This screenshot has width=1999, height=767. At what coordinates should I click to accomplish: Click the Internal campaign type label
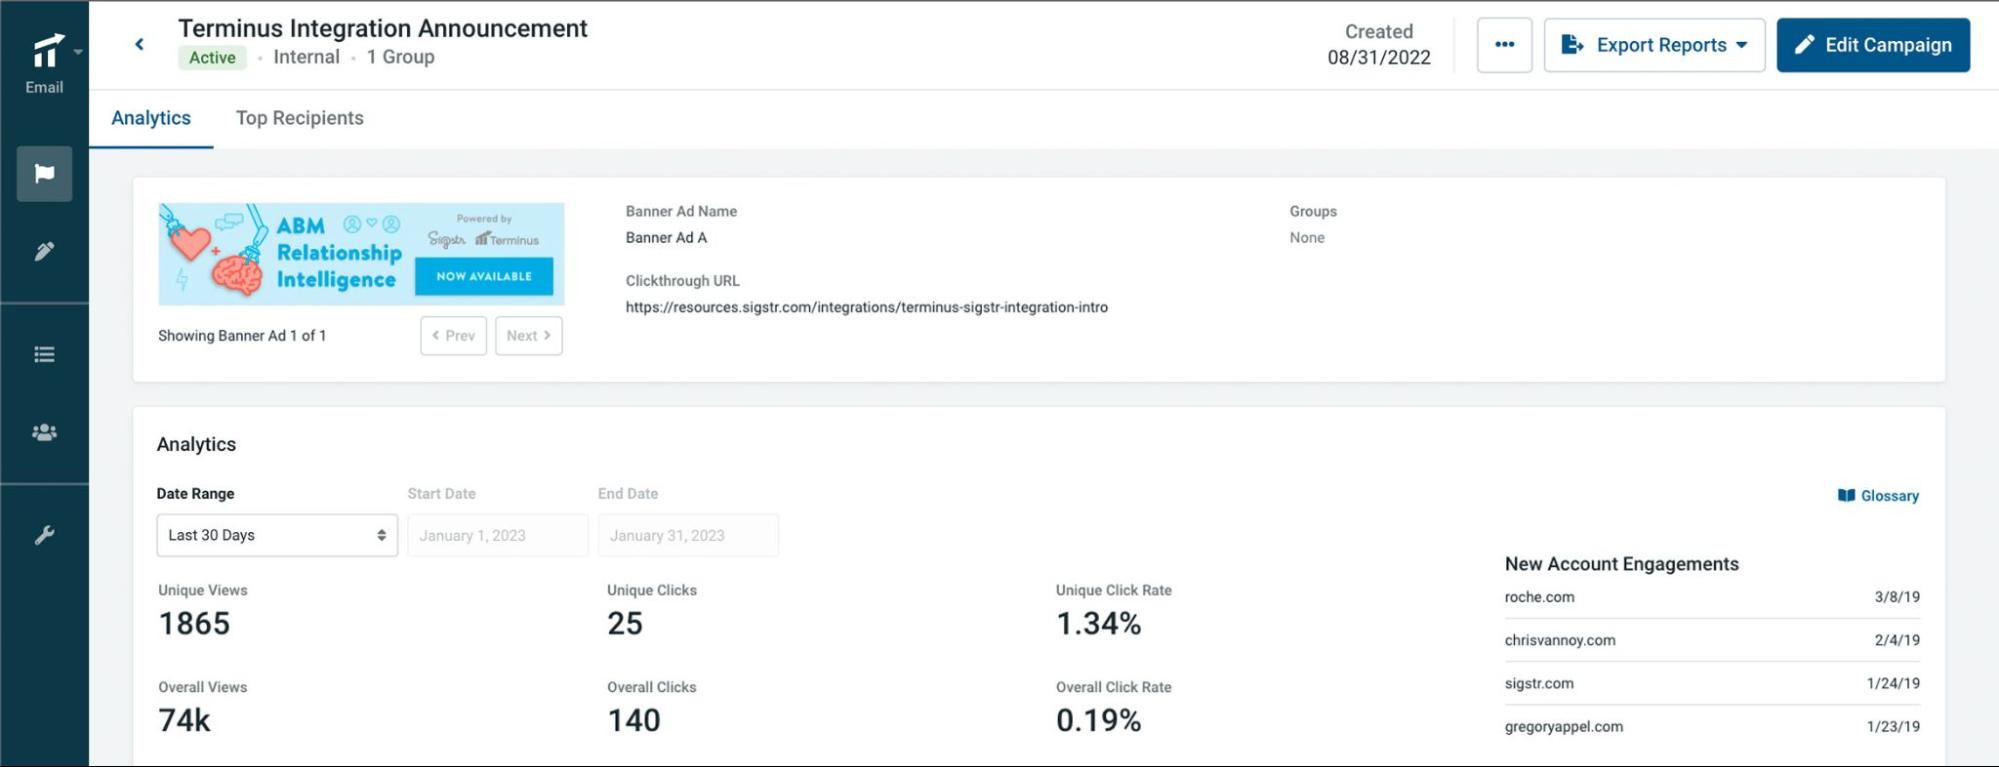[x=306, y=57]
